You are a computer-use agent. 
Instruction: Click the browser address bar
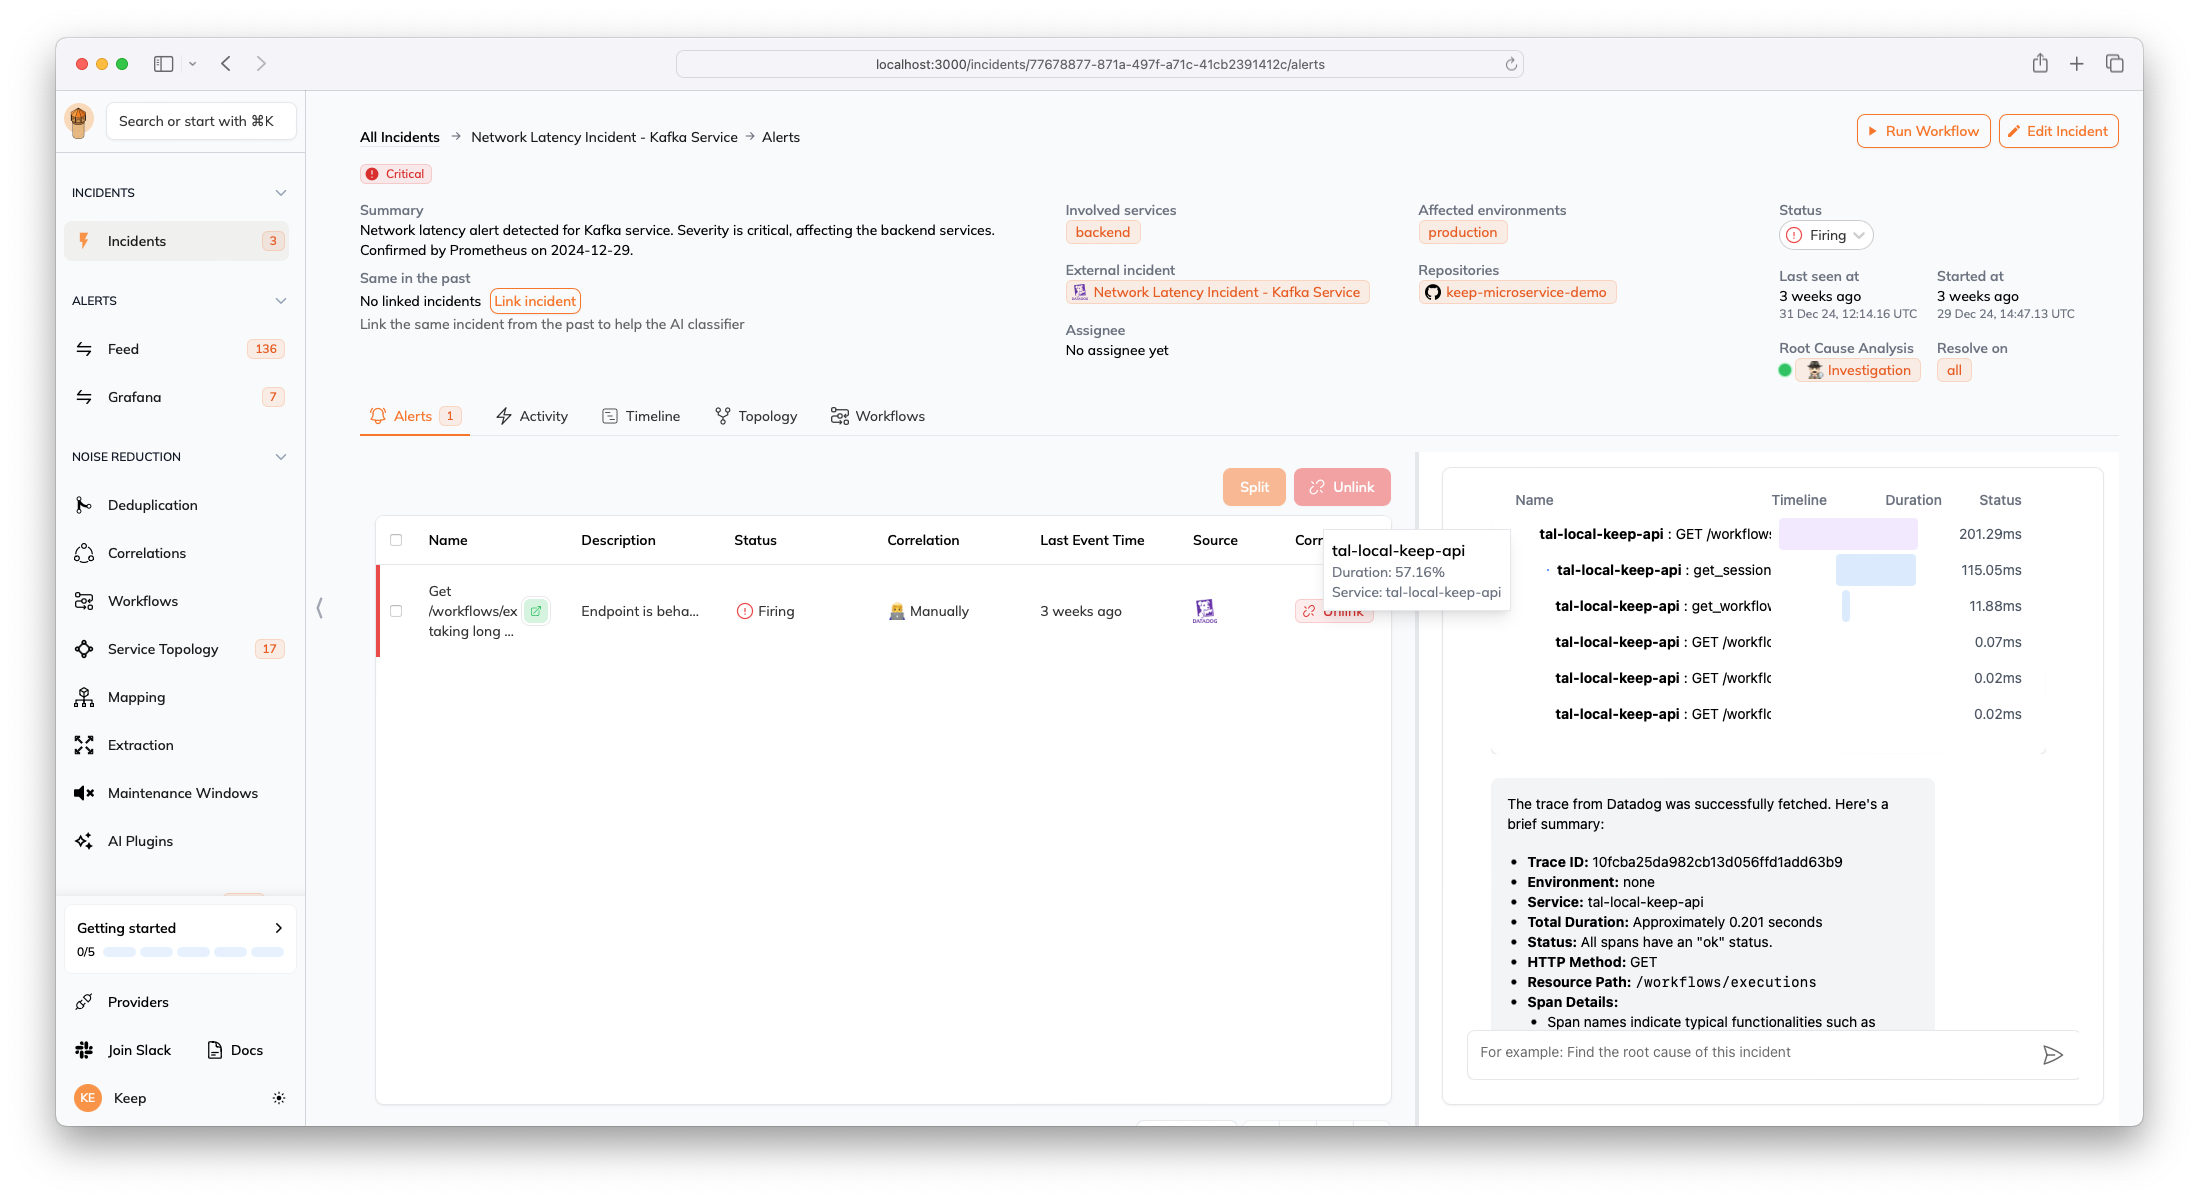[1099, 64]
